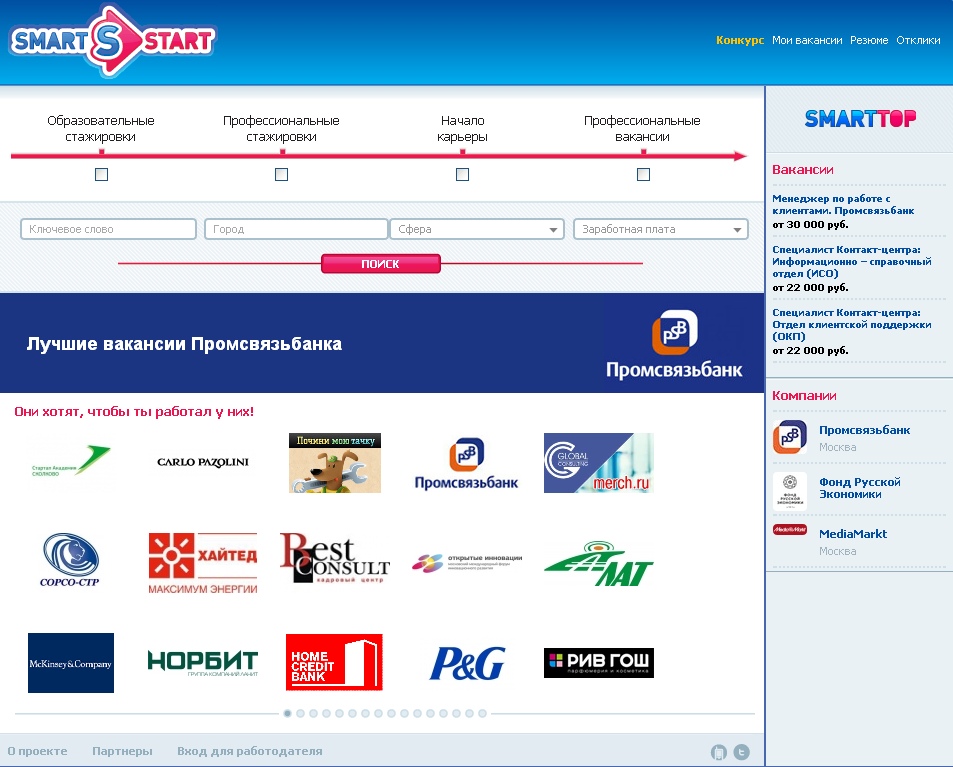953x767 pixels.
Task: Select the Открытые инновации logo
Action: tap(467, 563)
